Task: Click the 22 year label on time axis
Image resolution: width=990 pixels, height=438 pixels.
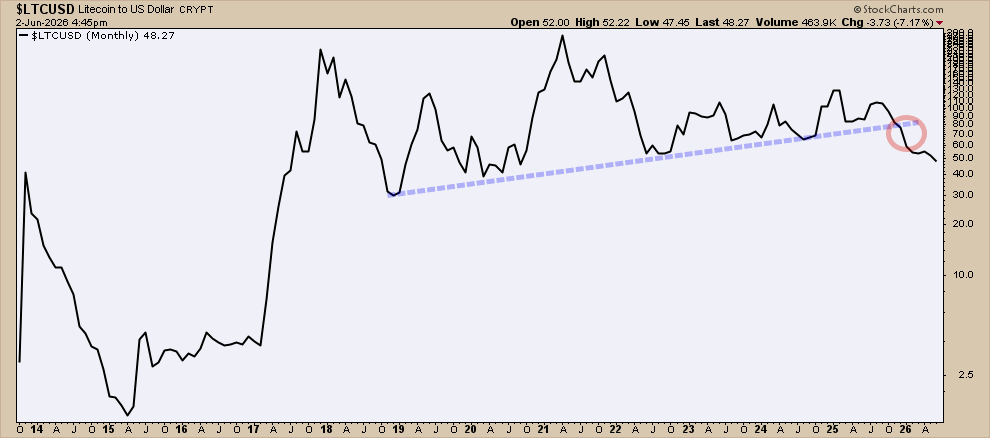Action: click(x=616, y=429)
